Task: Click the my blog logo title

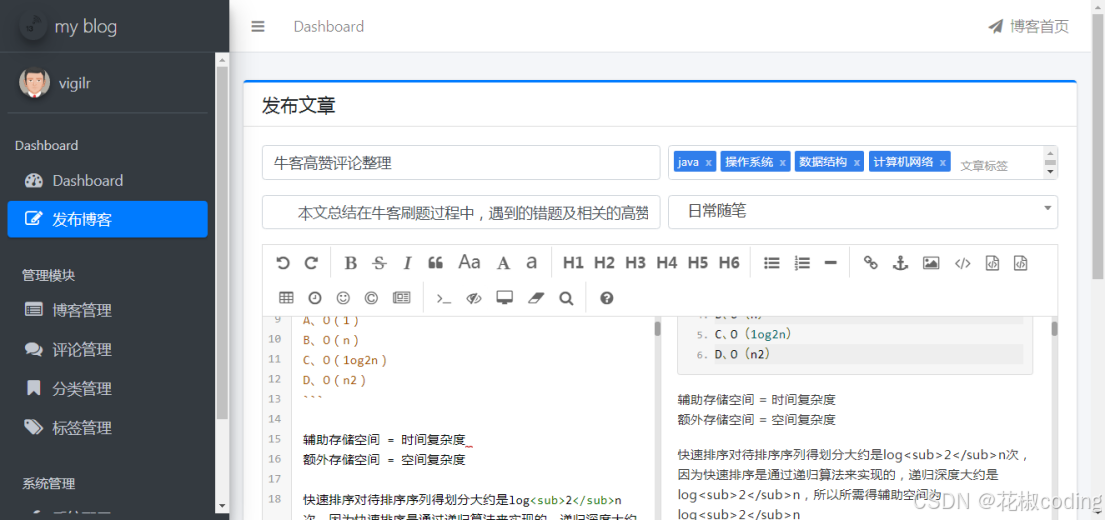Action: click(85, 27)
